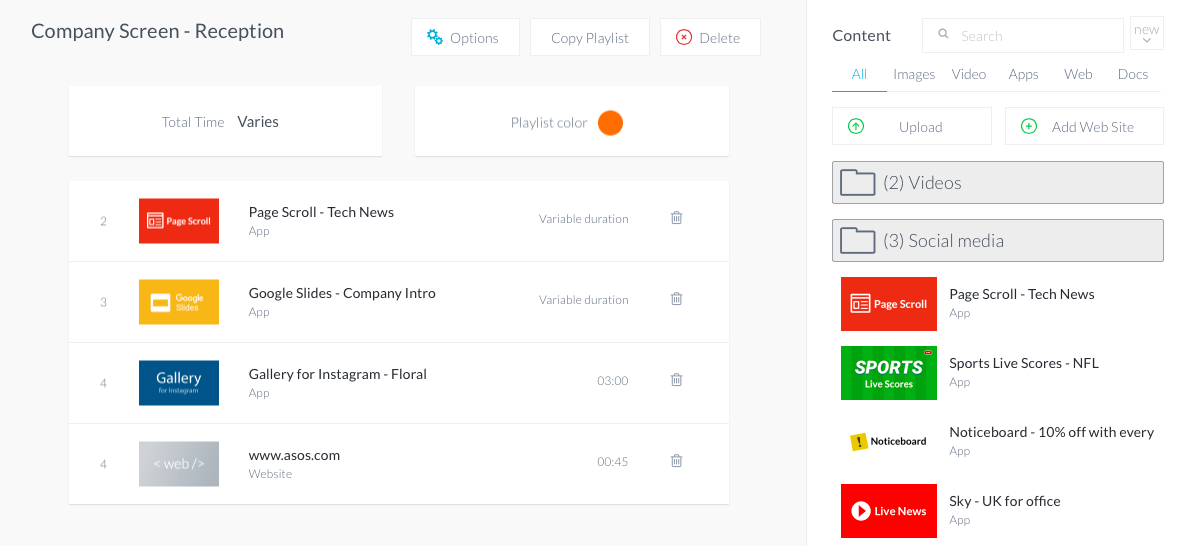Select Gallery for Instagram blue thumbnail
This screenshot has width=1180, height=546.
pos(179,383)
